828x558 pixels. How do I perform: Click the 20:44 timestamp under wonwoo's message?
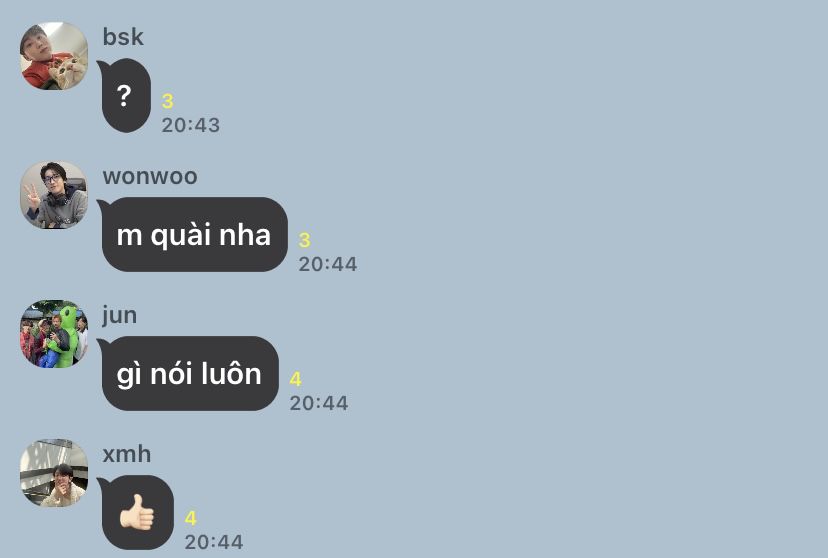click(x=328, y=264)
